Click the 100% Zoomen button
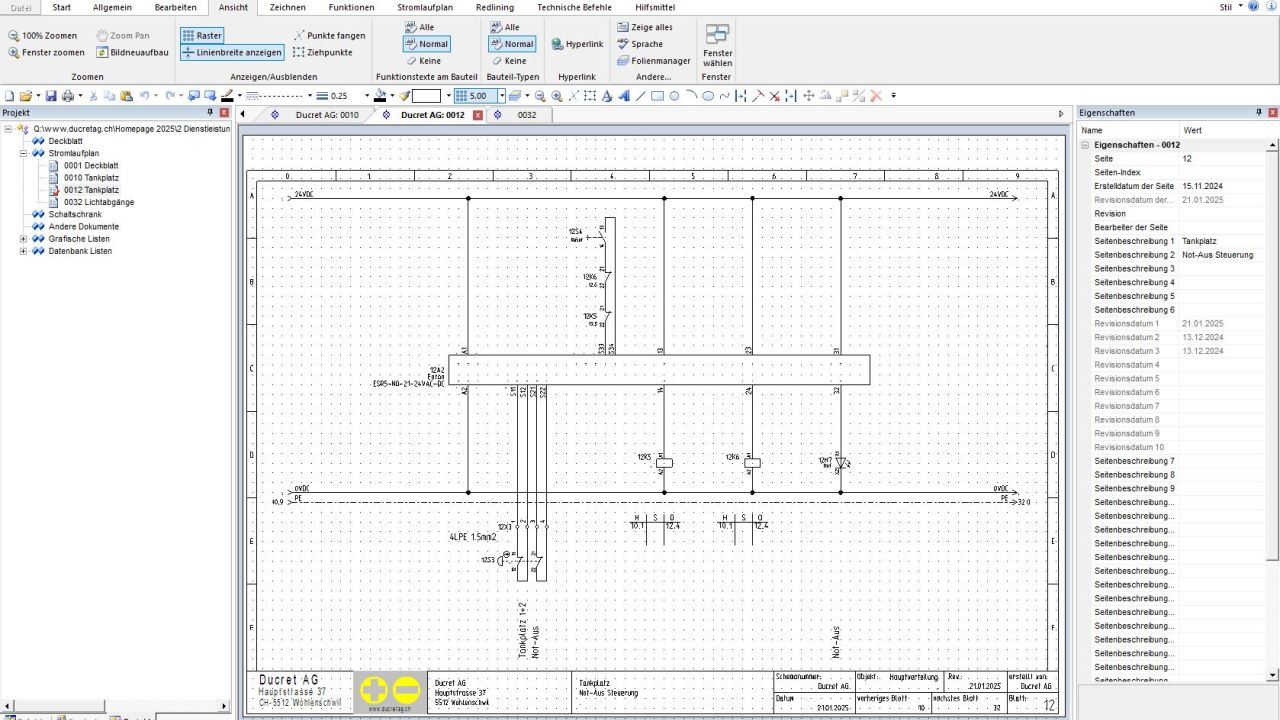This screenshot has height=720, width=1280. [42, 35]
